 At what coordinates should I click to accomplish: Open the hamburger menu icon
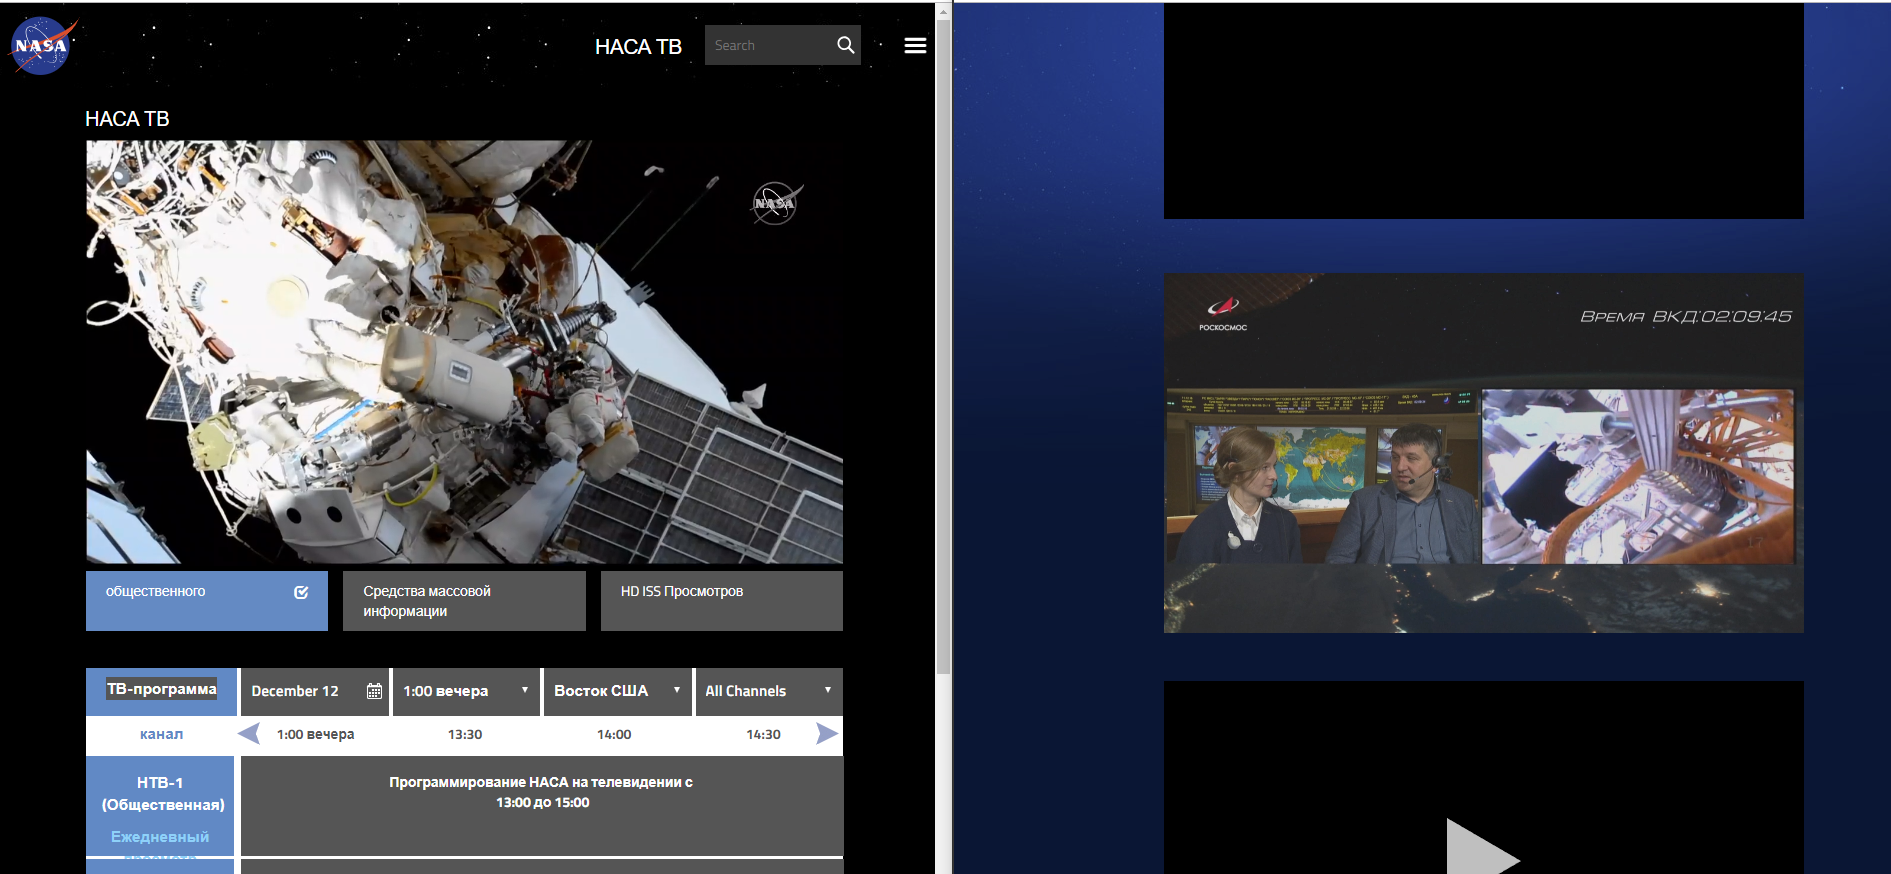pyautogui.click(x=915, y=46)
